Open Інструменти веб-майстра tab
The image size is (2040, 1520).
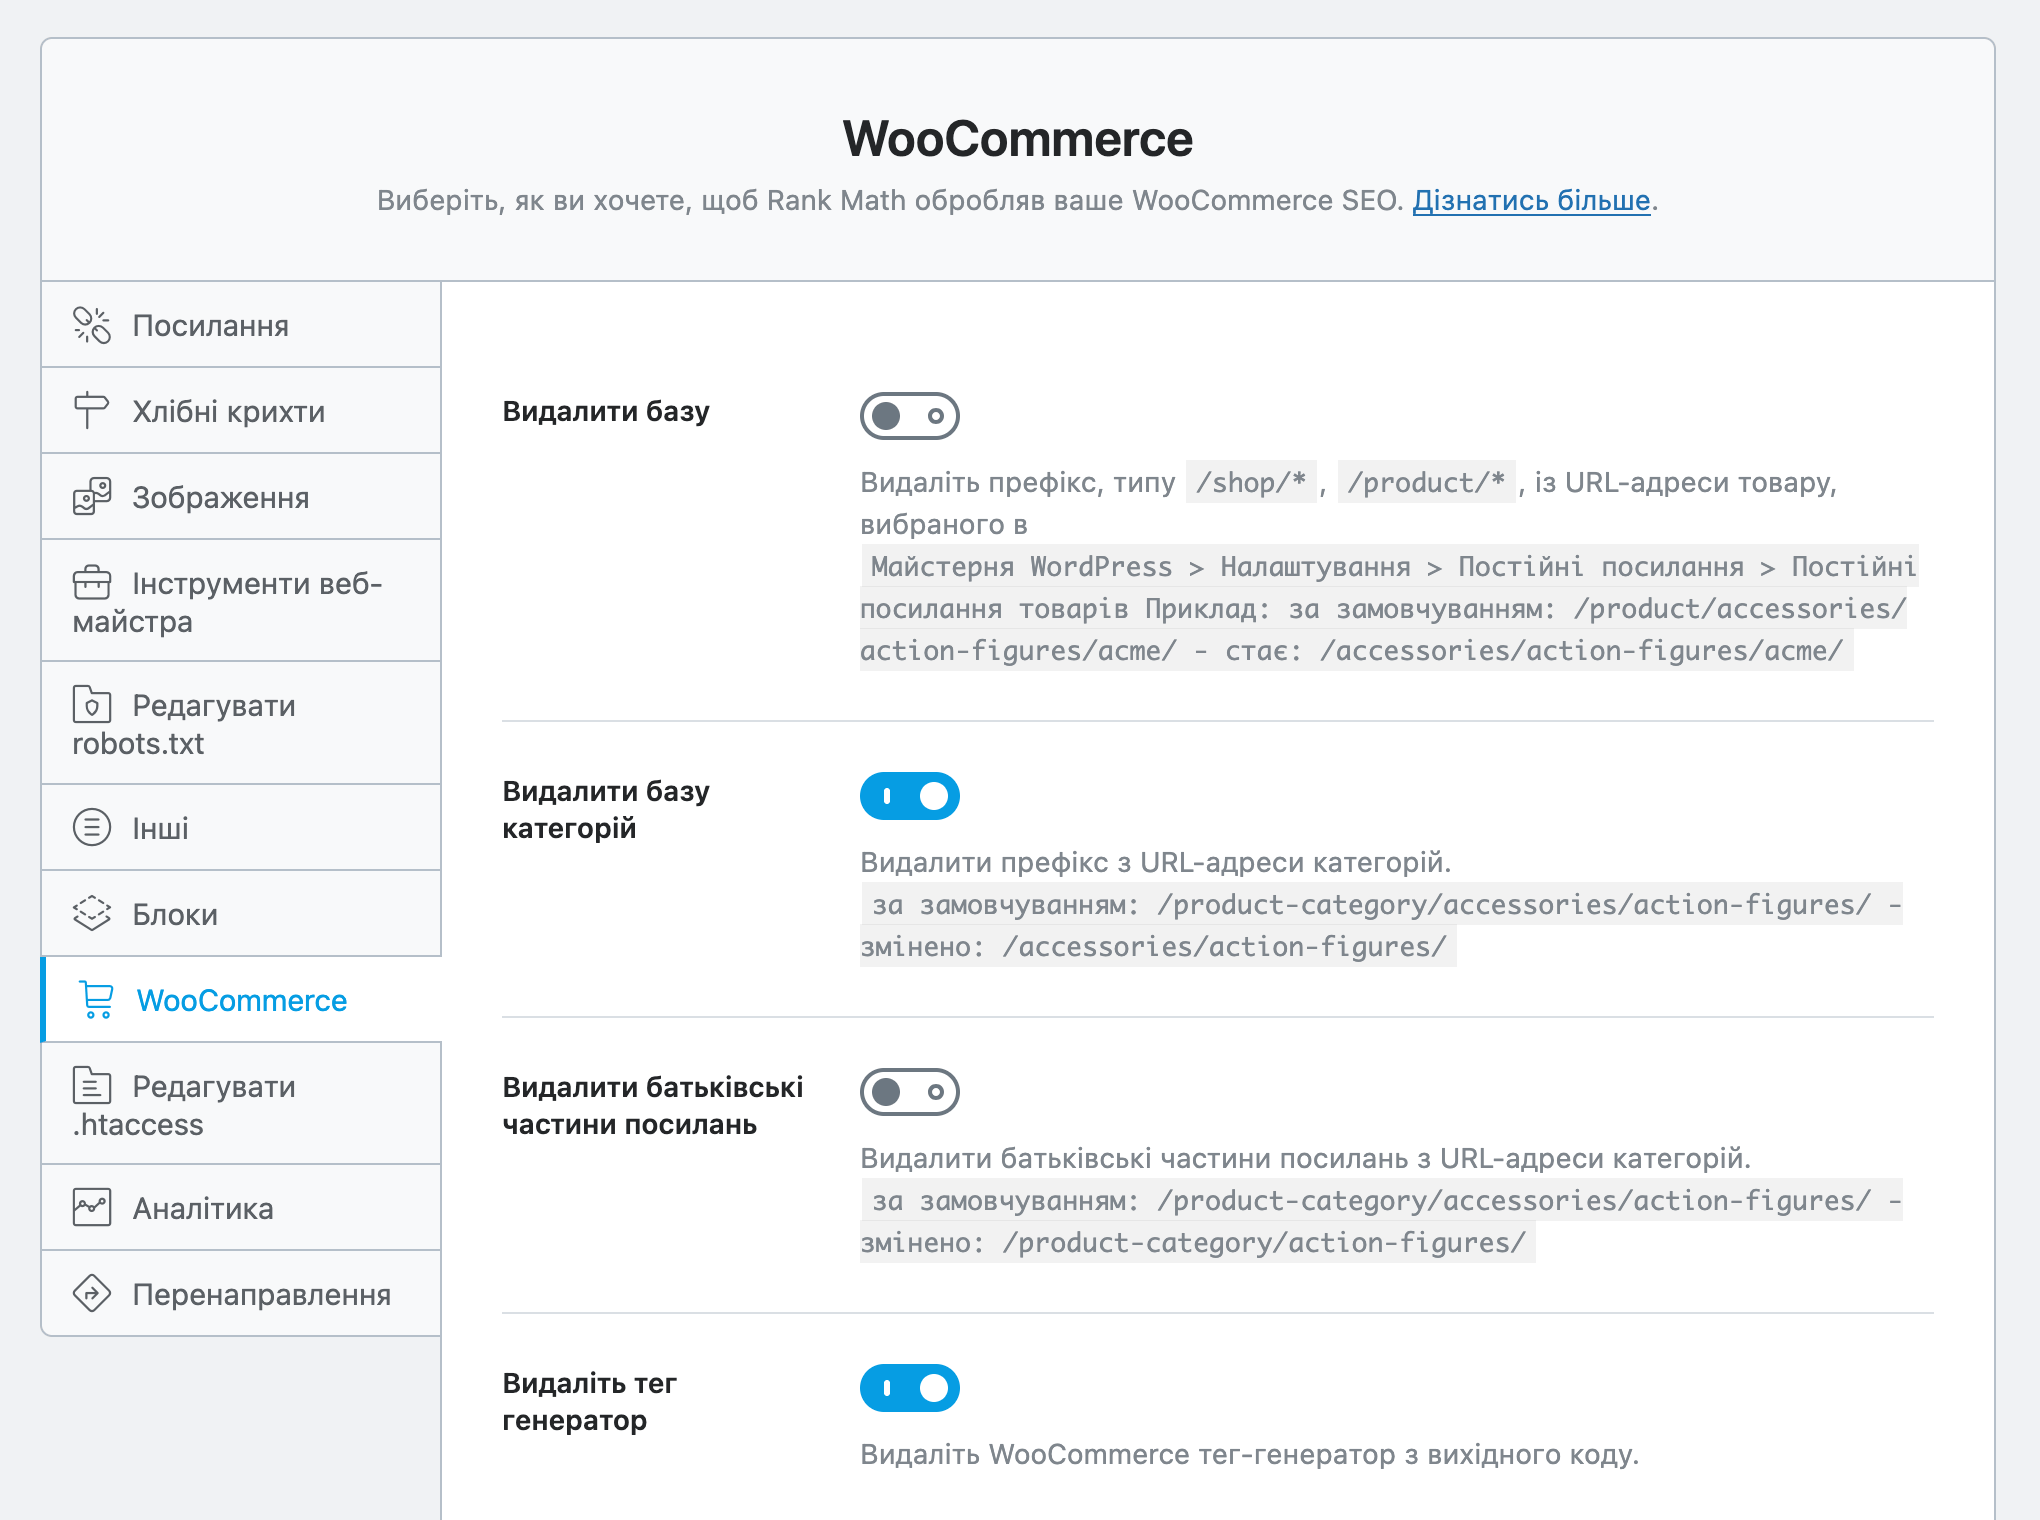coord(241,601)
